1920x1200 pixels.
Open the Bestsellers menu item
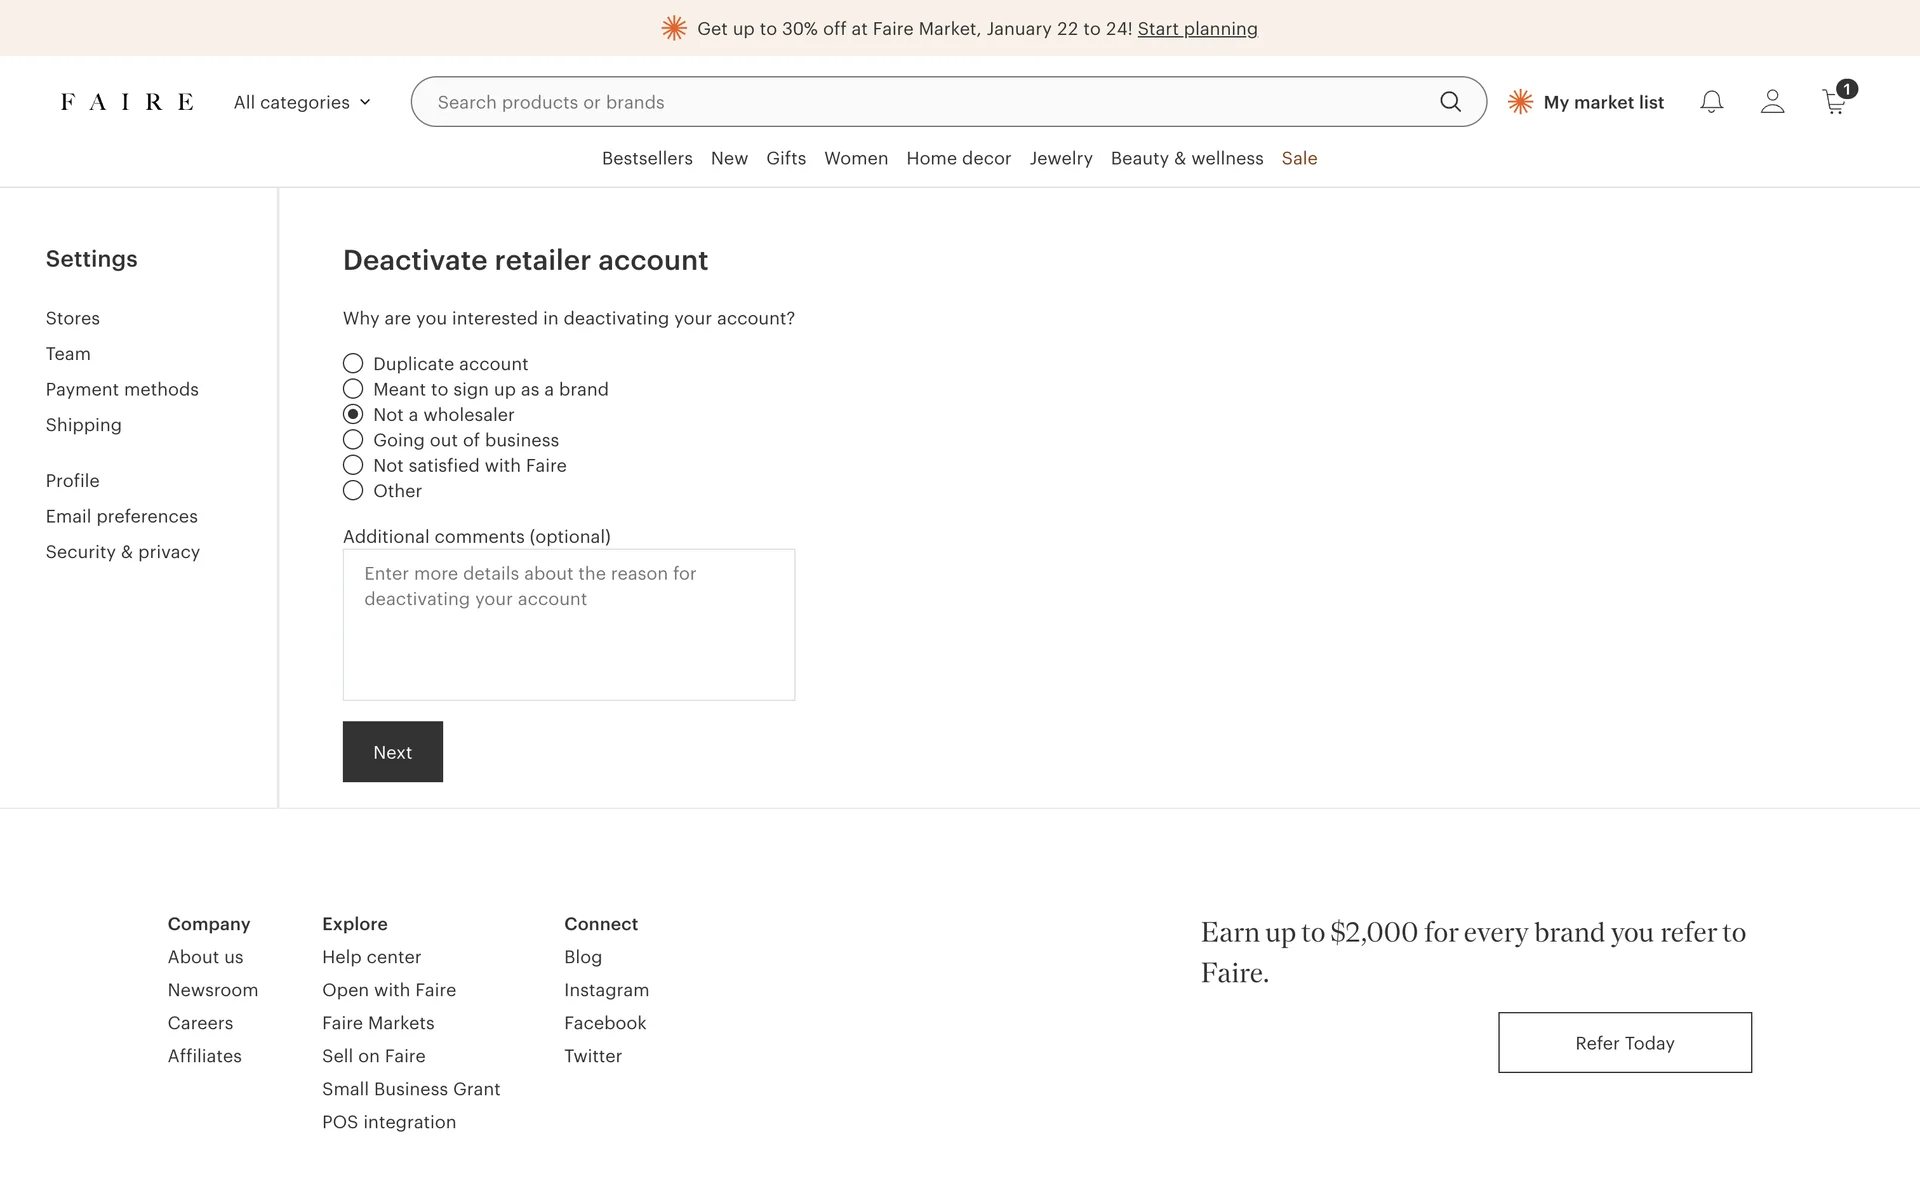click(x=647, y=158)
